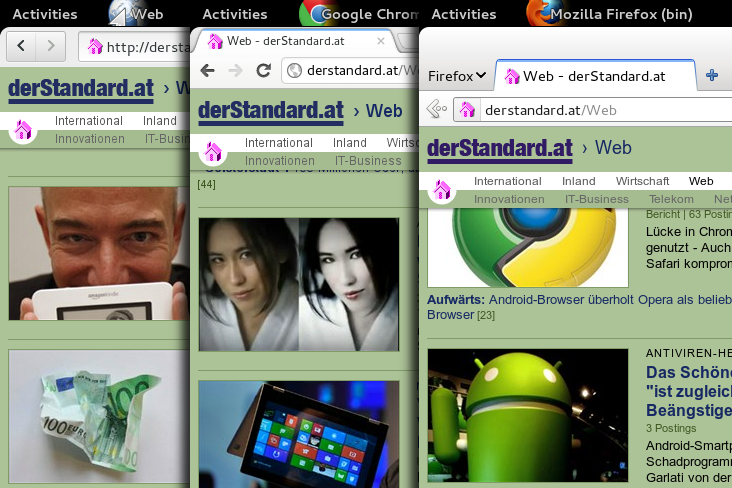Click the 'Lücke in Chrome' teaser text
732x488 pixels.
689,248
